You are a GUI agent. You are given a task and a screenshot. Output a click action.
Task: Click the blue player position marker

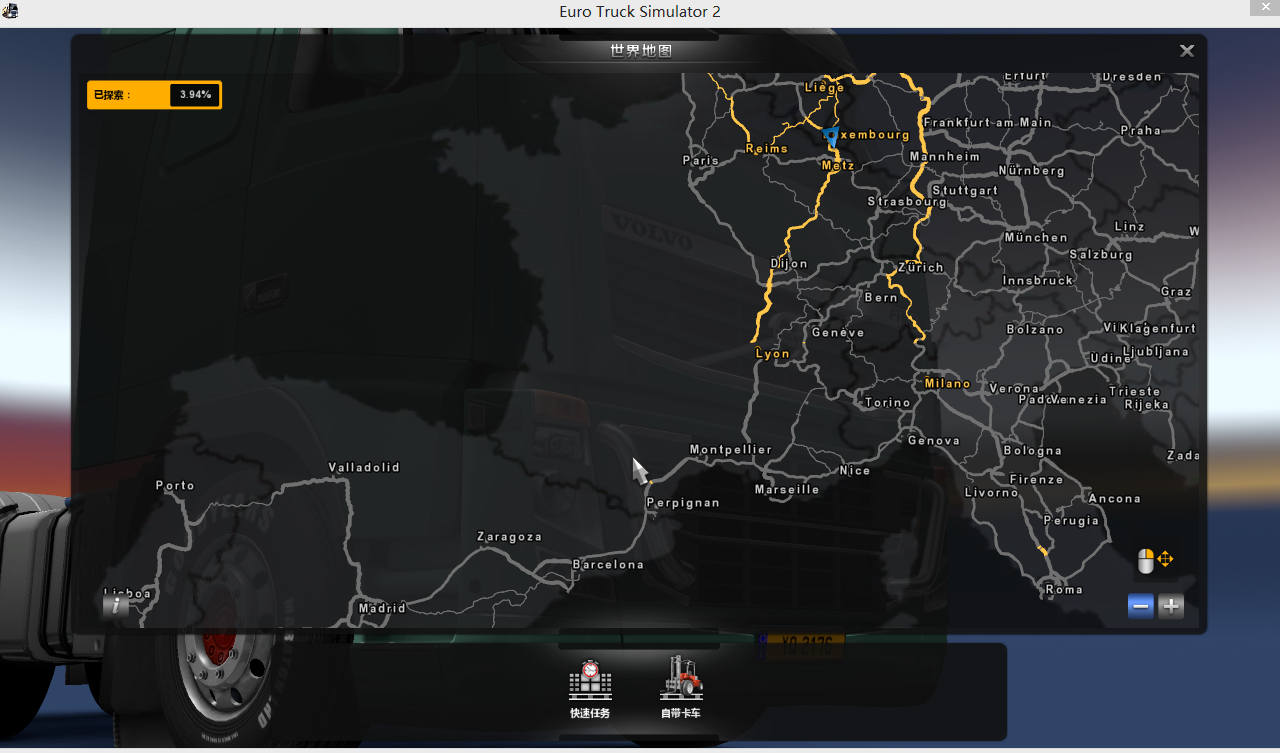pyautogui.click(x=830, y=136)
